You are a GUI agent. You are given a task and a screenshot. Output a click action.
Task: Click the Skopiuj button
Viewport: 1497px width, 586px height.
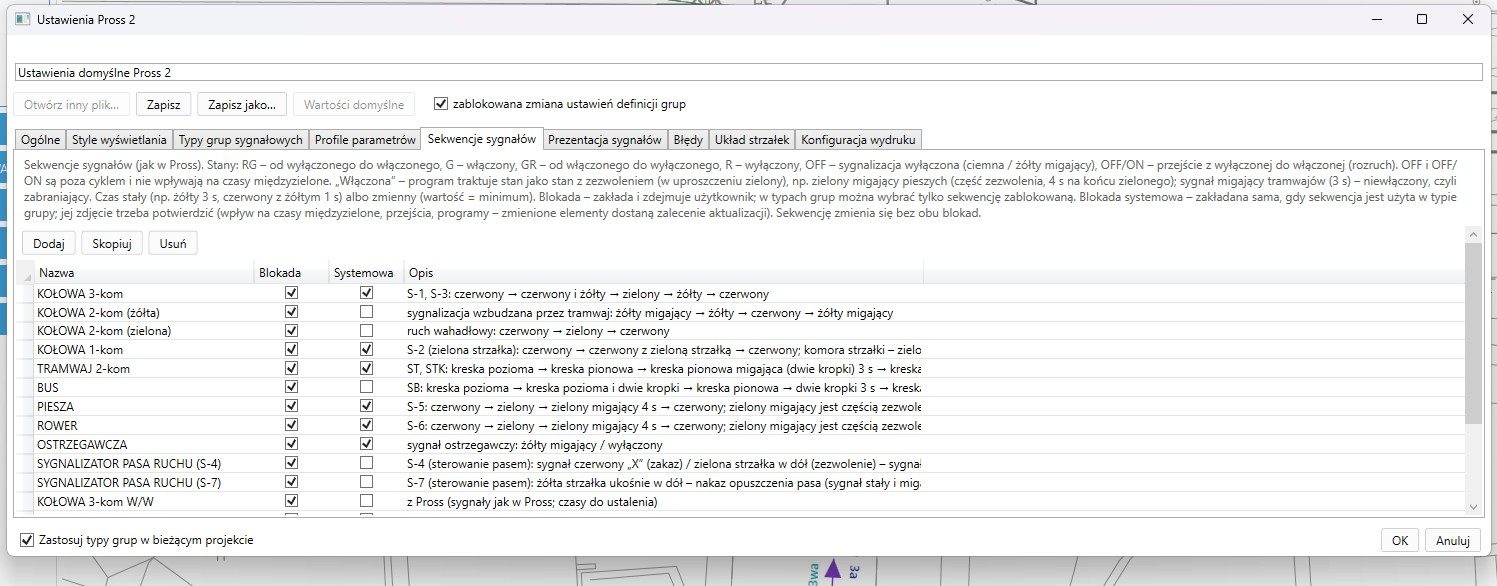point(112,243)
